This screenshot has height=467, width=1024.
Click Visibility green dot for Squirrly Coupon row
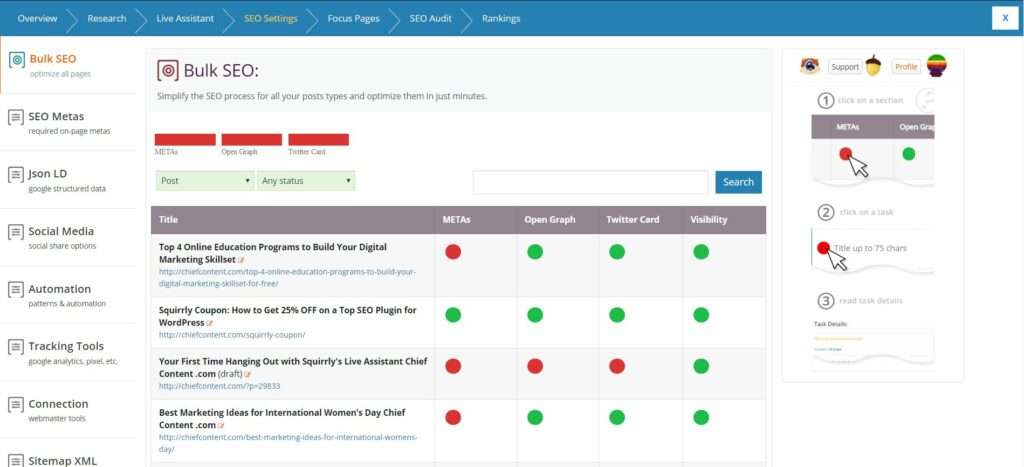click(x=701, y=315)
